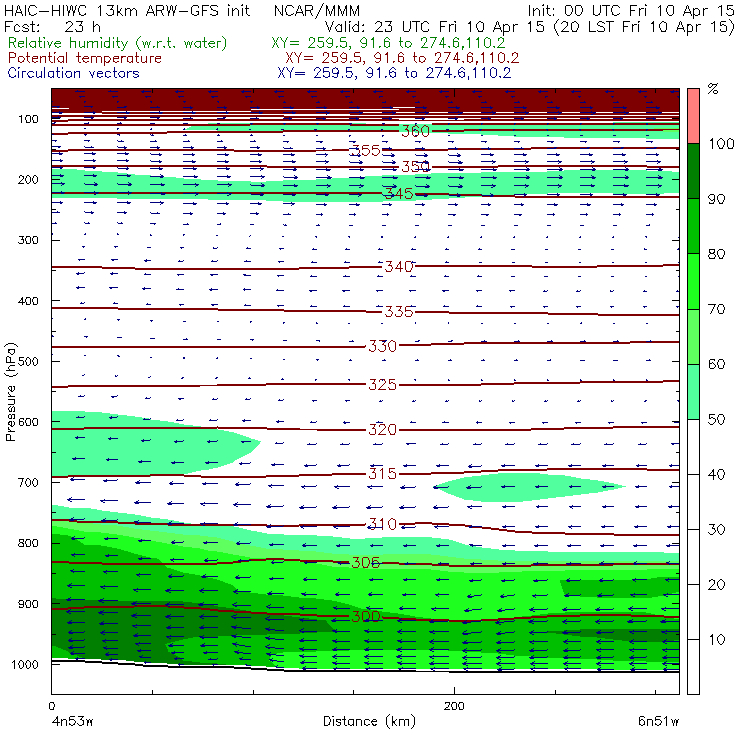740x740 pixels.
Task: Click the 345 contour label
Action: (399, 193)
